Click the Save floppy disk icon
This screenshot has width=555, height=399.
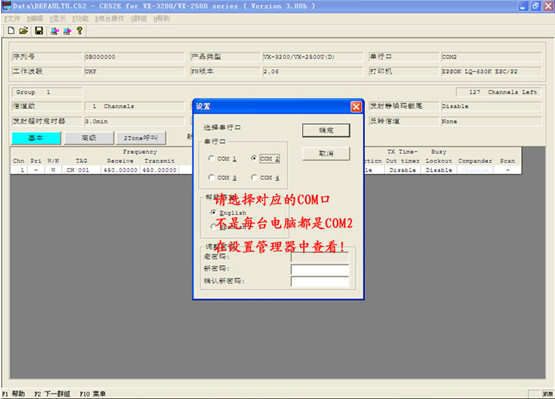(39, 31)
